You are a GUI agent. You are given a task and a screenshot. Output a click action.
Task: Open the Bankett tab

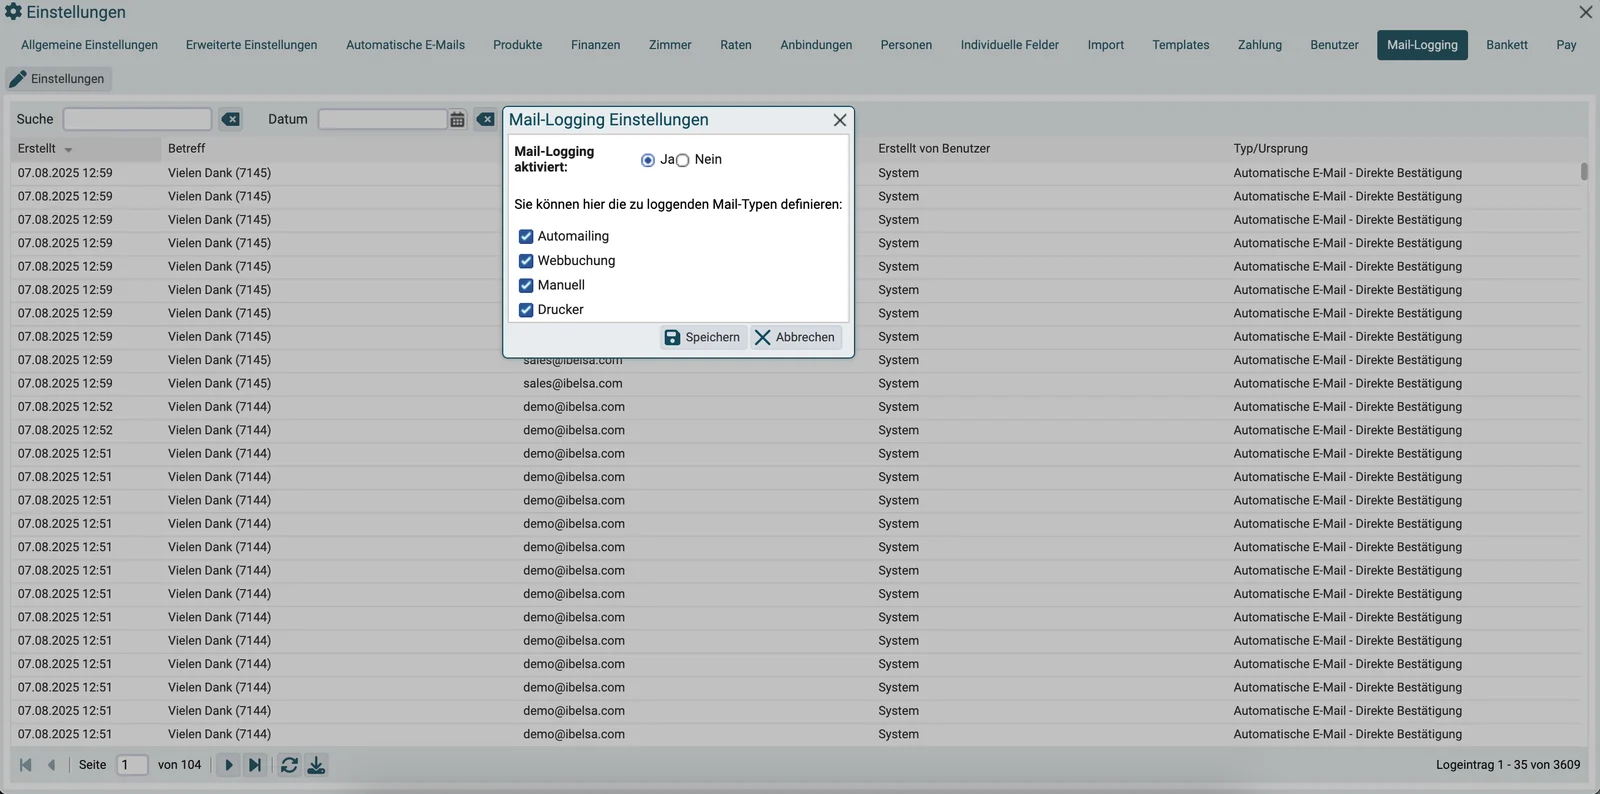[1507, 45]
